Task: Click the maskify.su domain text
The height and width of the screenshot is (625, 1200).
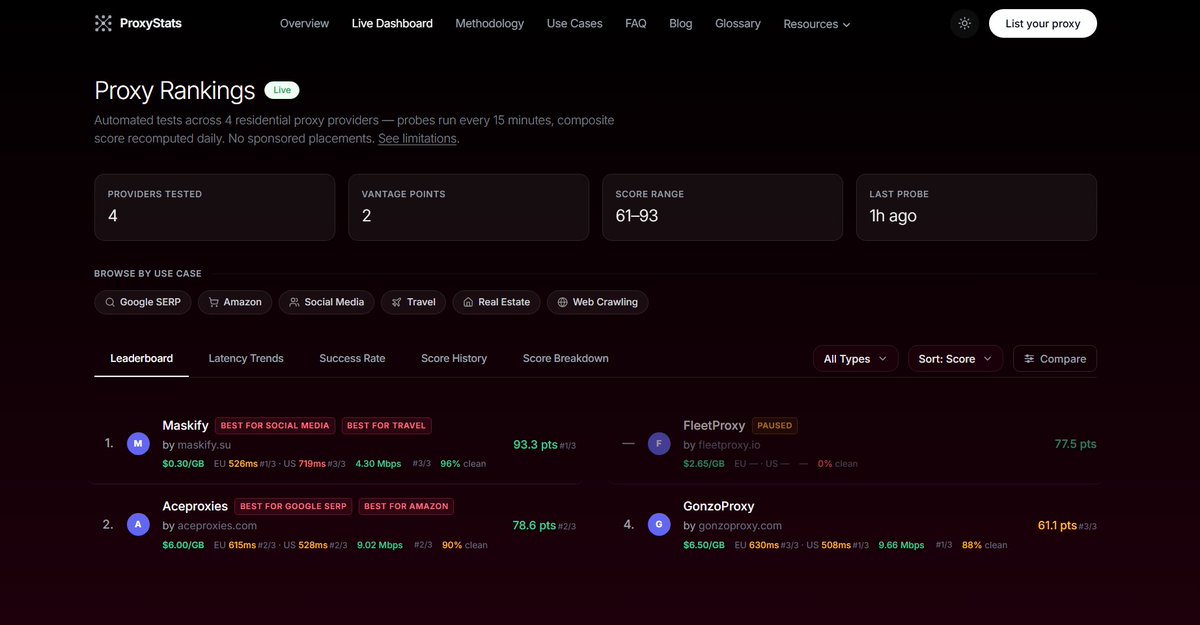Action: (x=205, y=445)
